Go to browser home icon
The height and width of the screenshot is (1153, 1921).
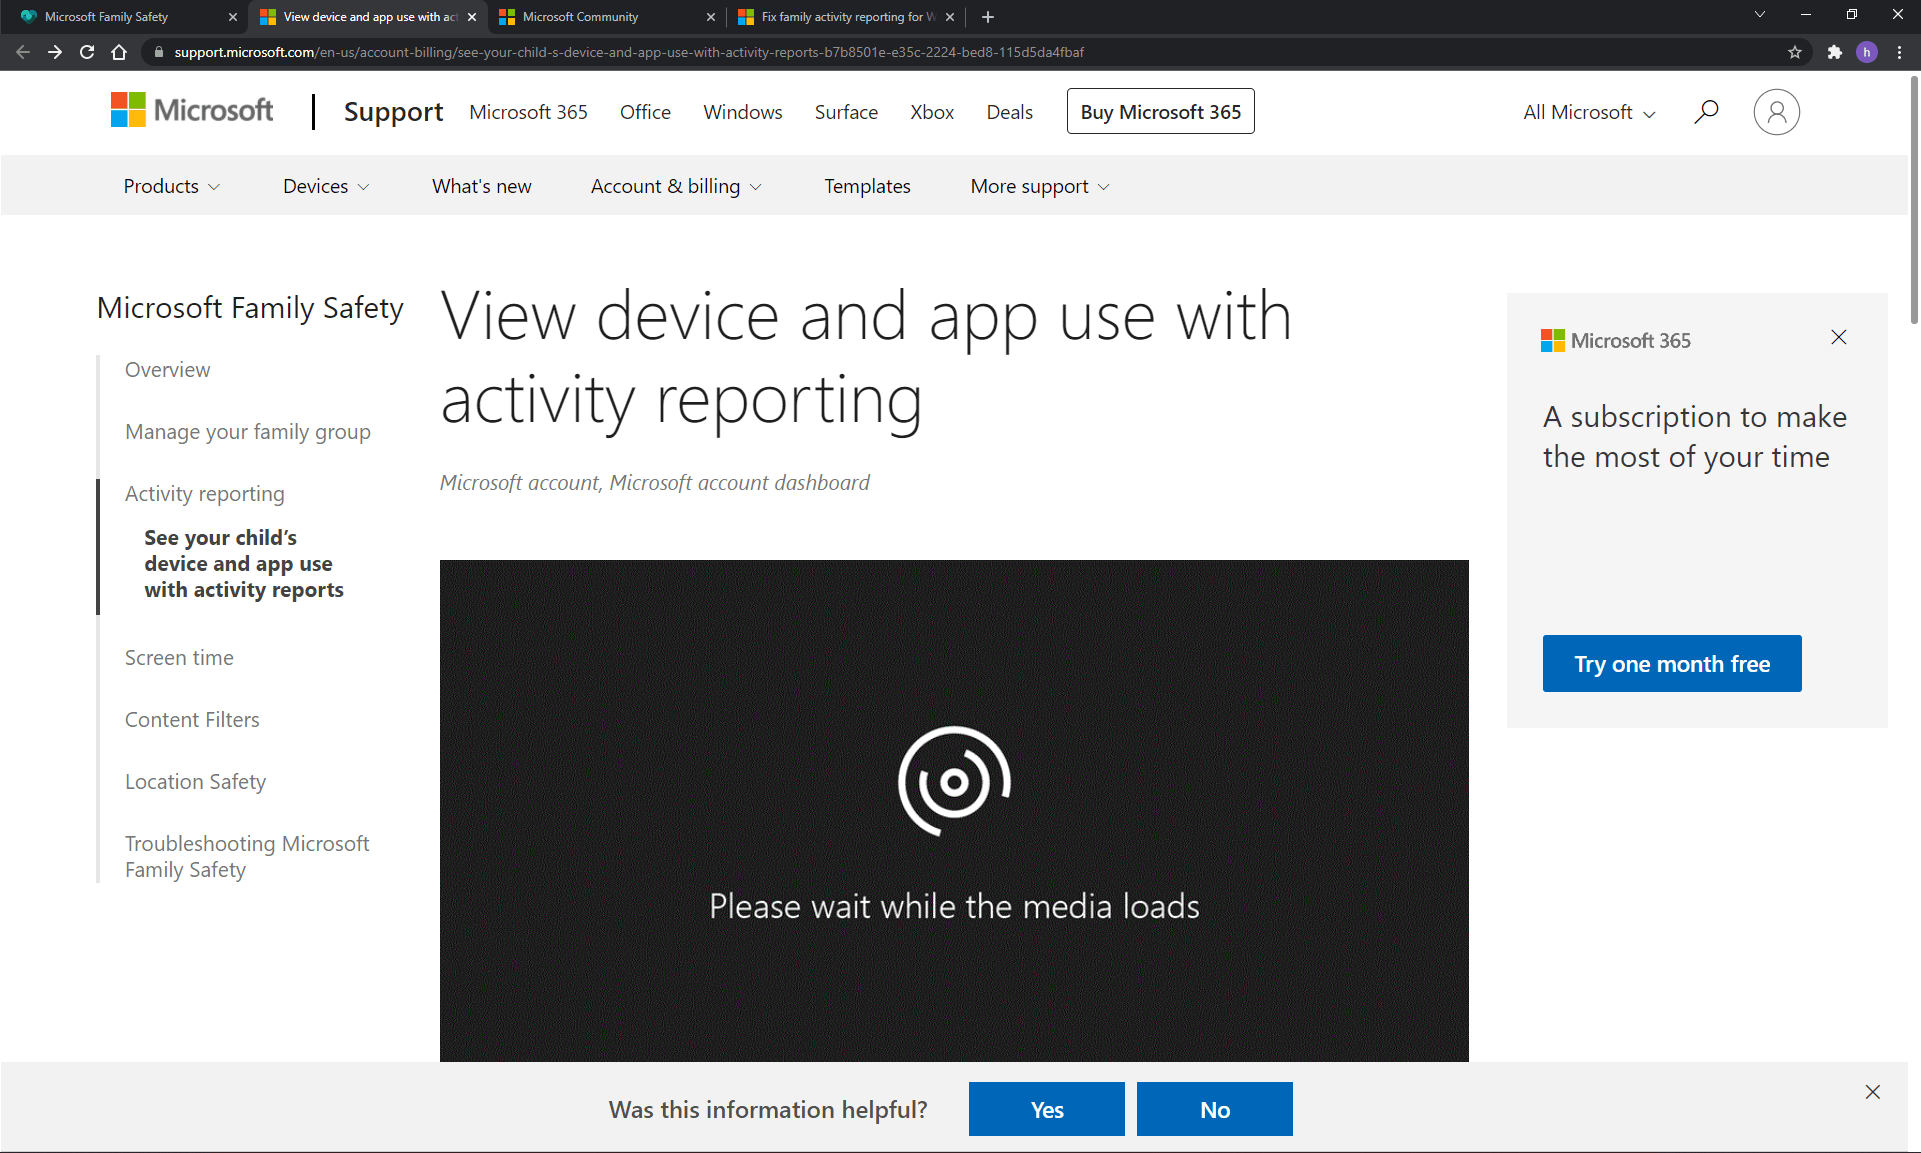[119, 52]
